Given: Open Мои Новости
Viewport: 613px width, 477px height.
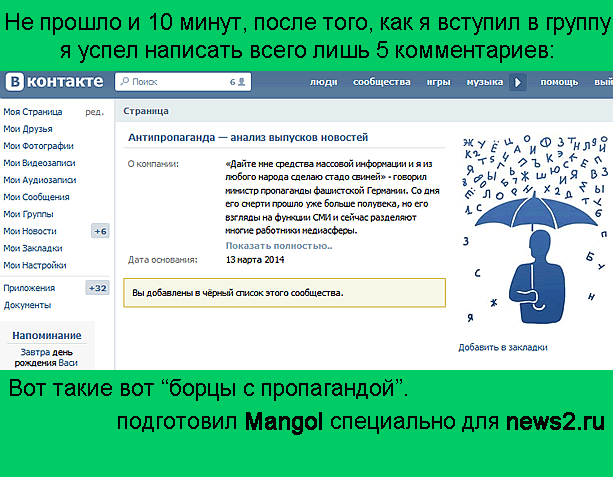Looking at the screenshot, I should [30, 231].
